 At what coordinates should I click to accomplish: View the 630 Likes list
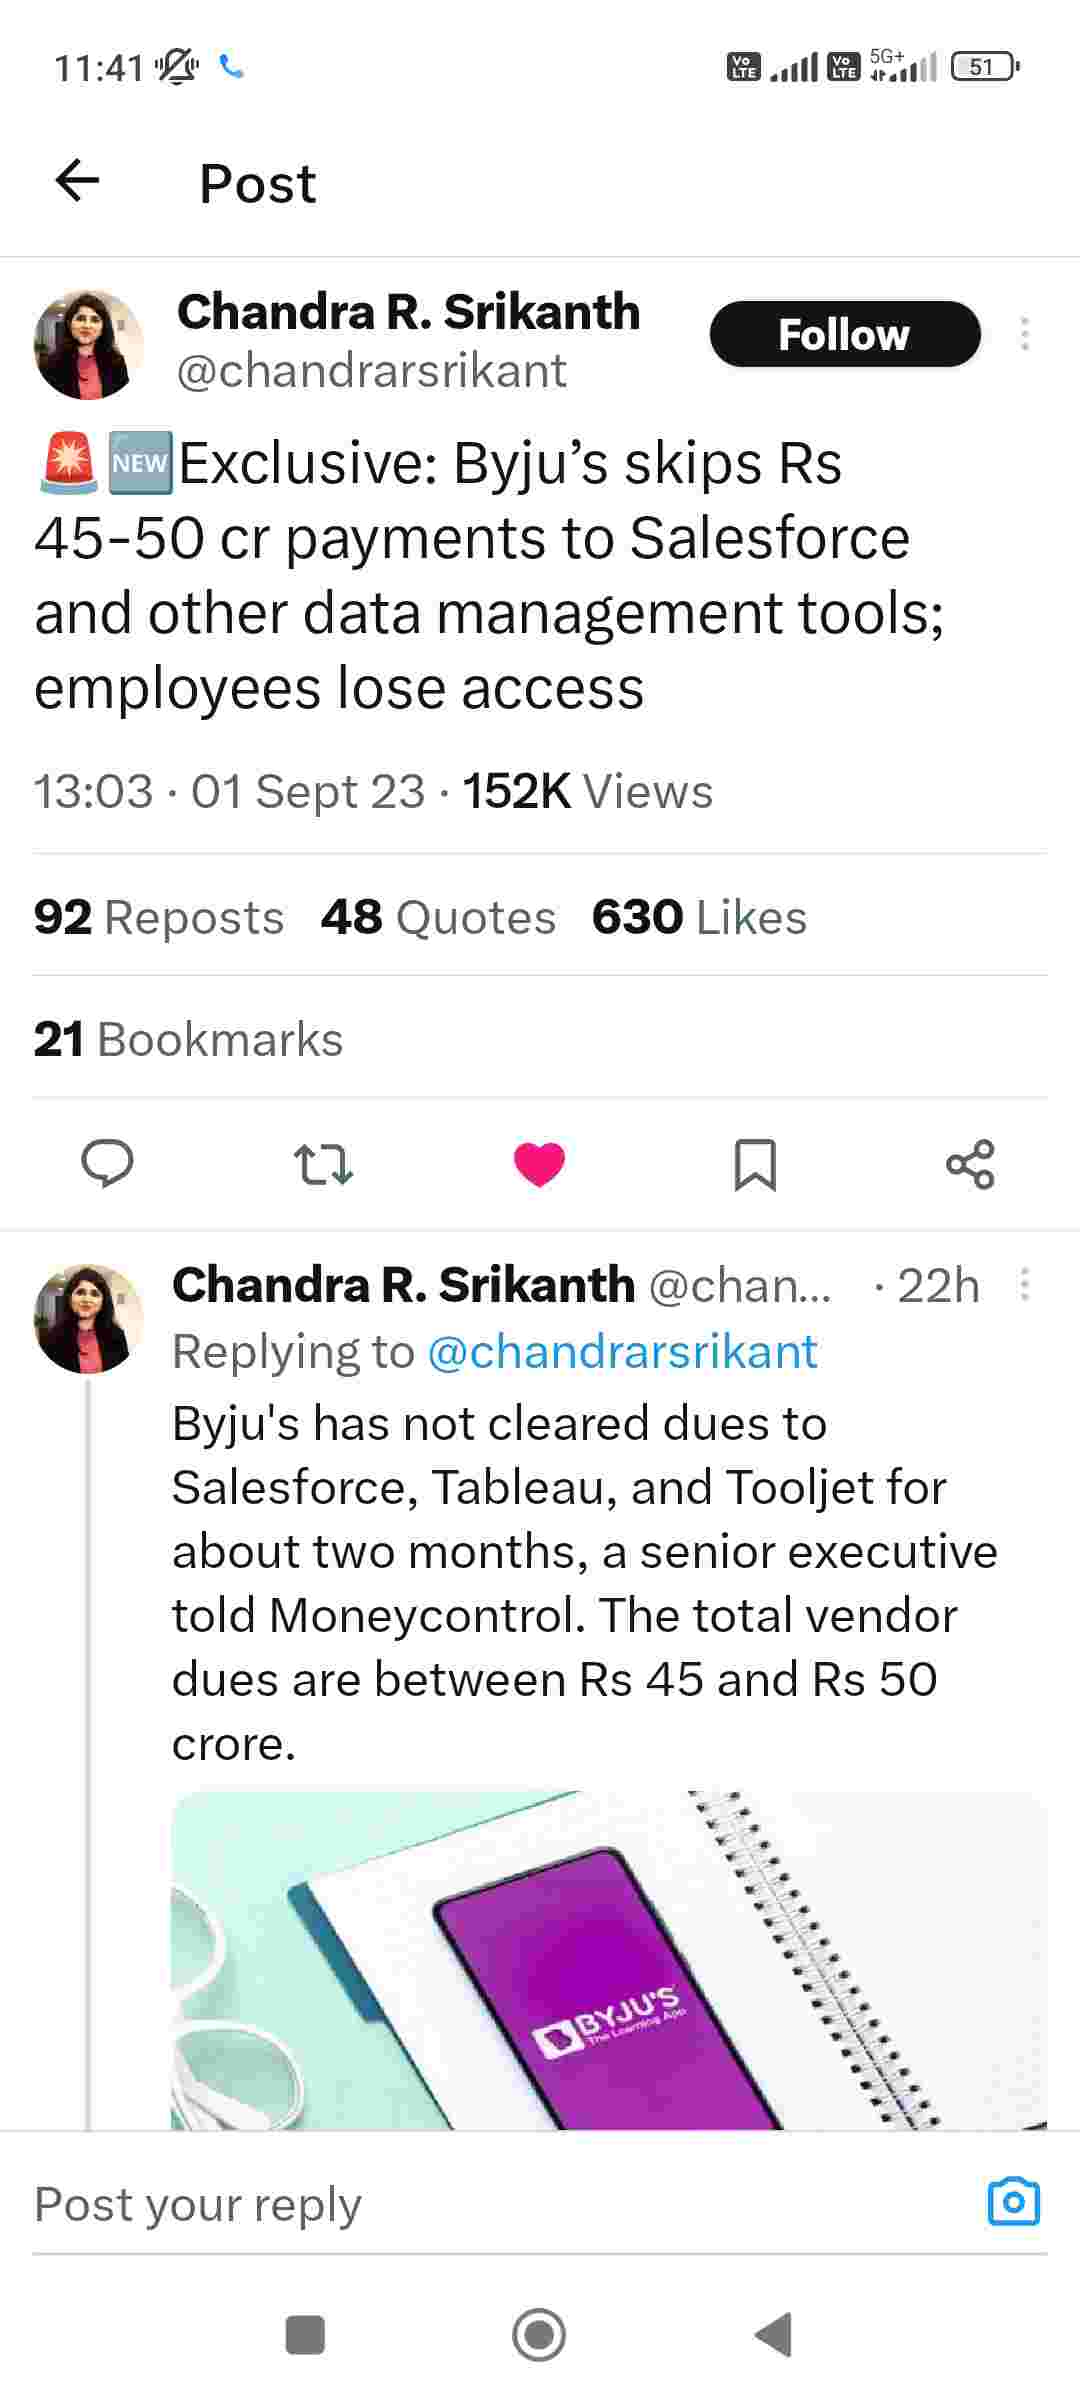pos(699,917)
